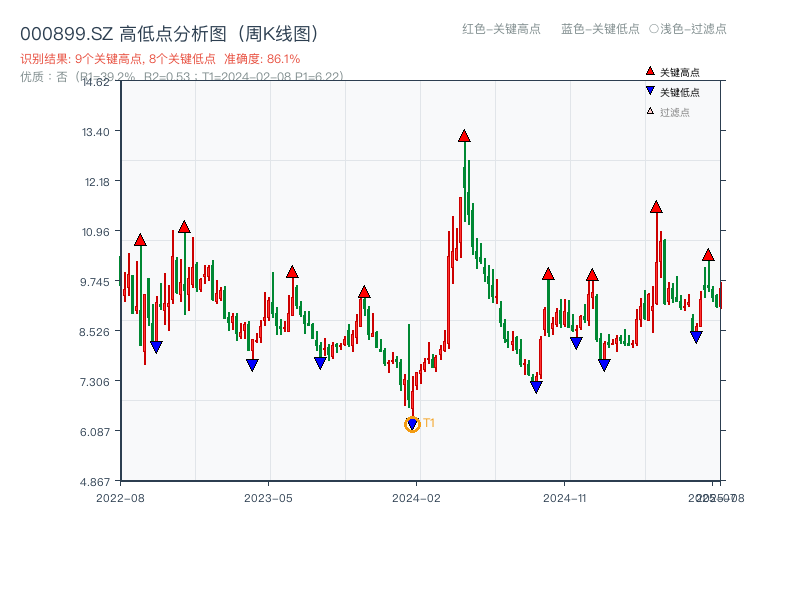Click the 10.96 y-axis label

[x=95, y=232]
